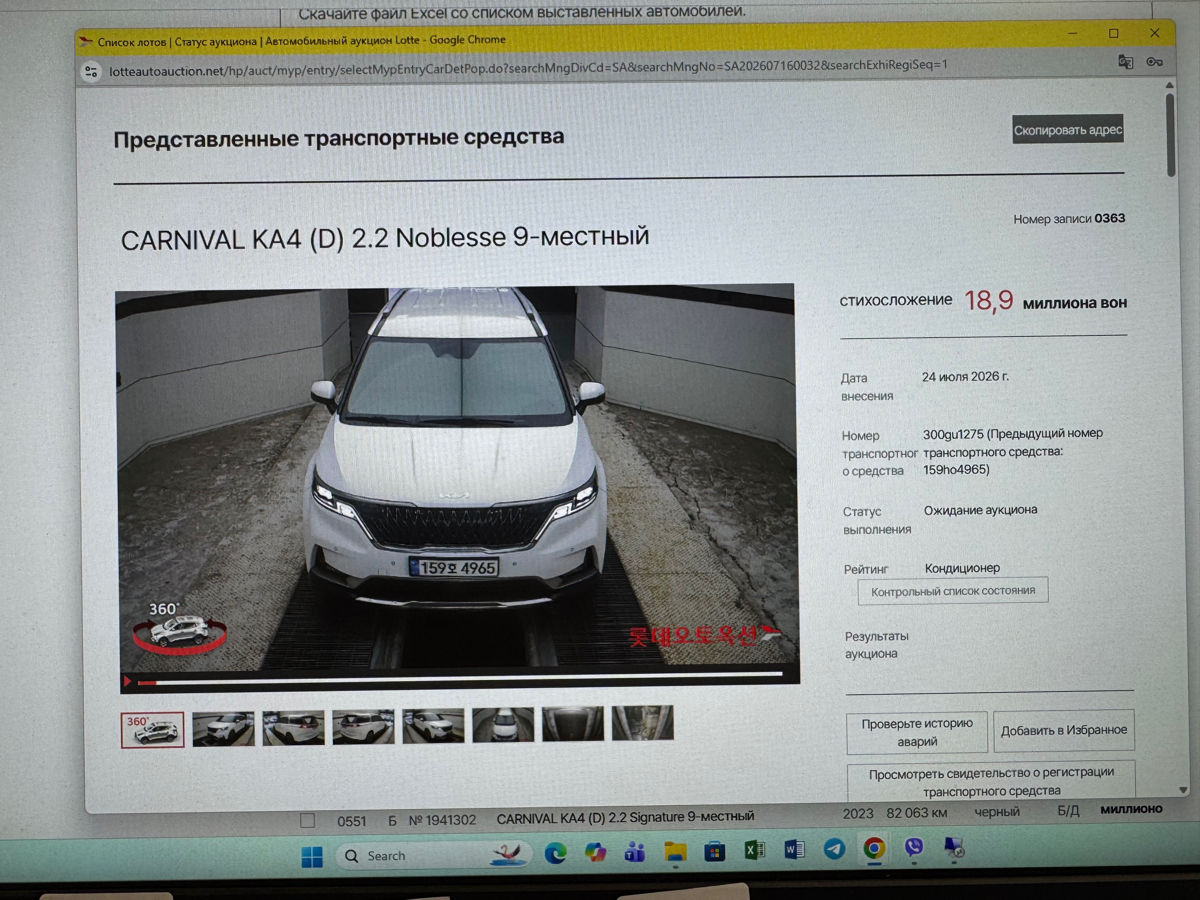This screenshot has width=1200, height=900.
Task: Select the rear-left view car thumbnail
Action: 363,726
